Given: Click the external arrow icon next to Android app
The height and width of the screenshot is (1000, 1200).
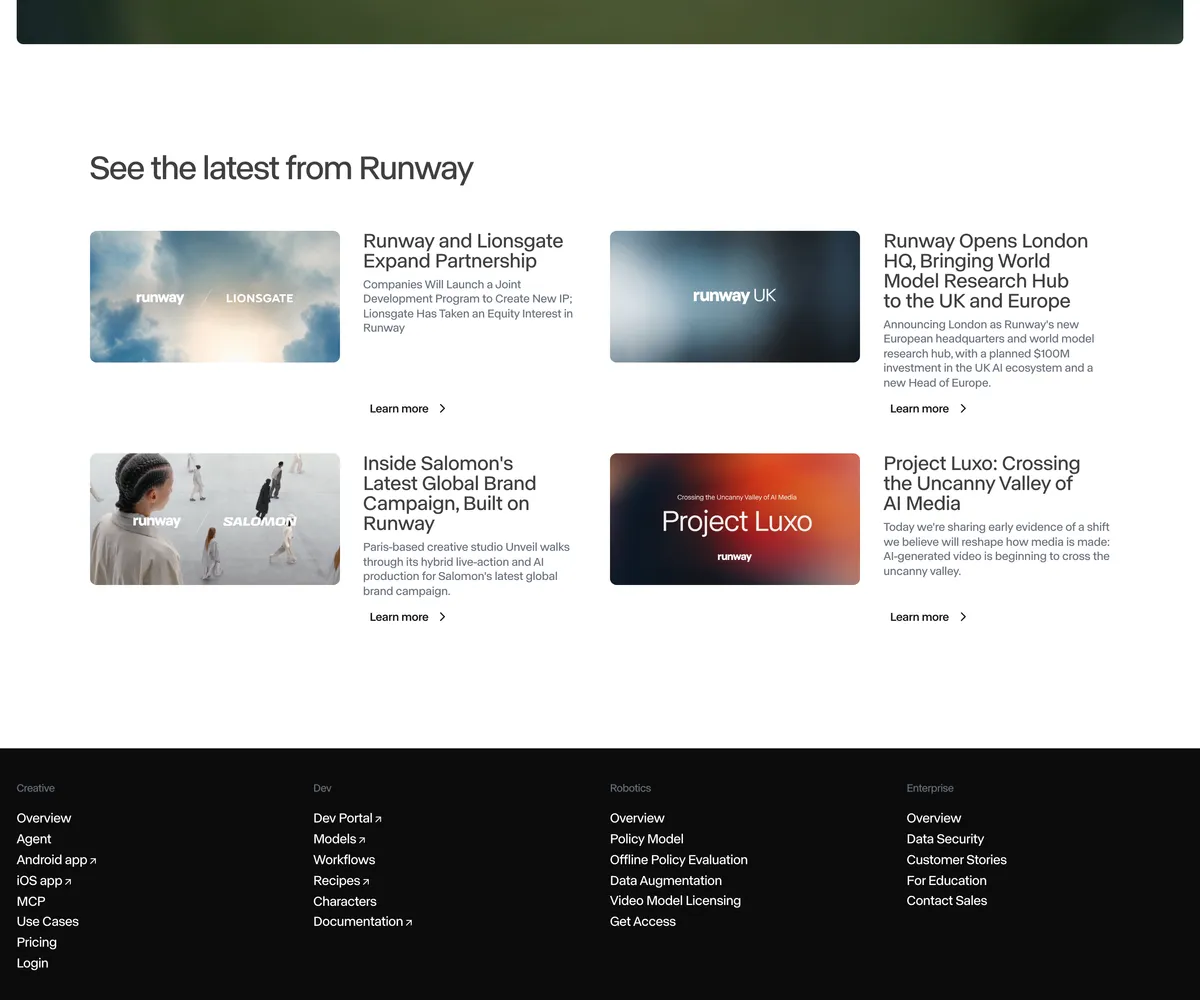Looking at the screenshot, I should click(93, 861).
